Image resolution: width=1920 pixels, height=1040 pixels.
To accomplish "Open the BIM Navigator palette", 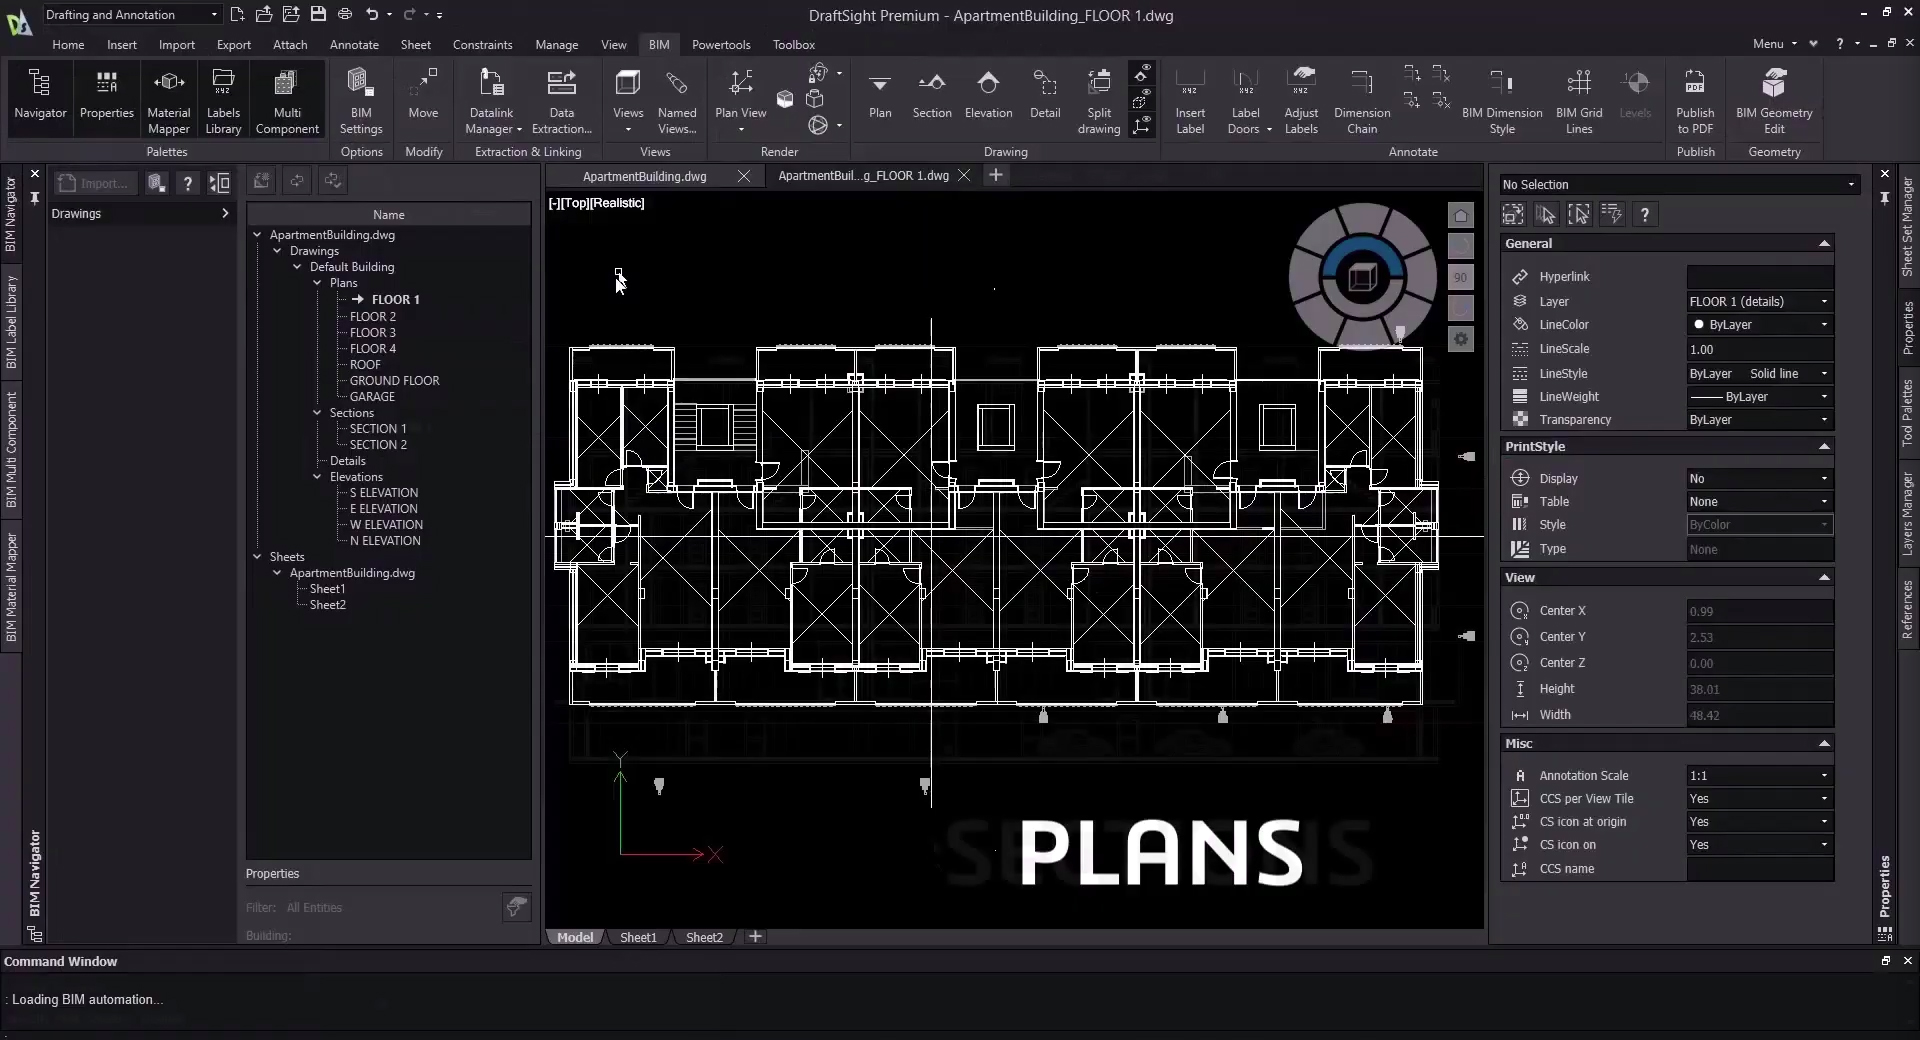I will 40,95.
